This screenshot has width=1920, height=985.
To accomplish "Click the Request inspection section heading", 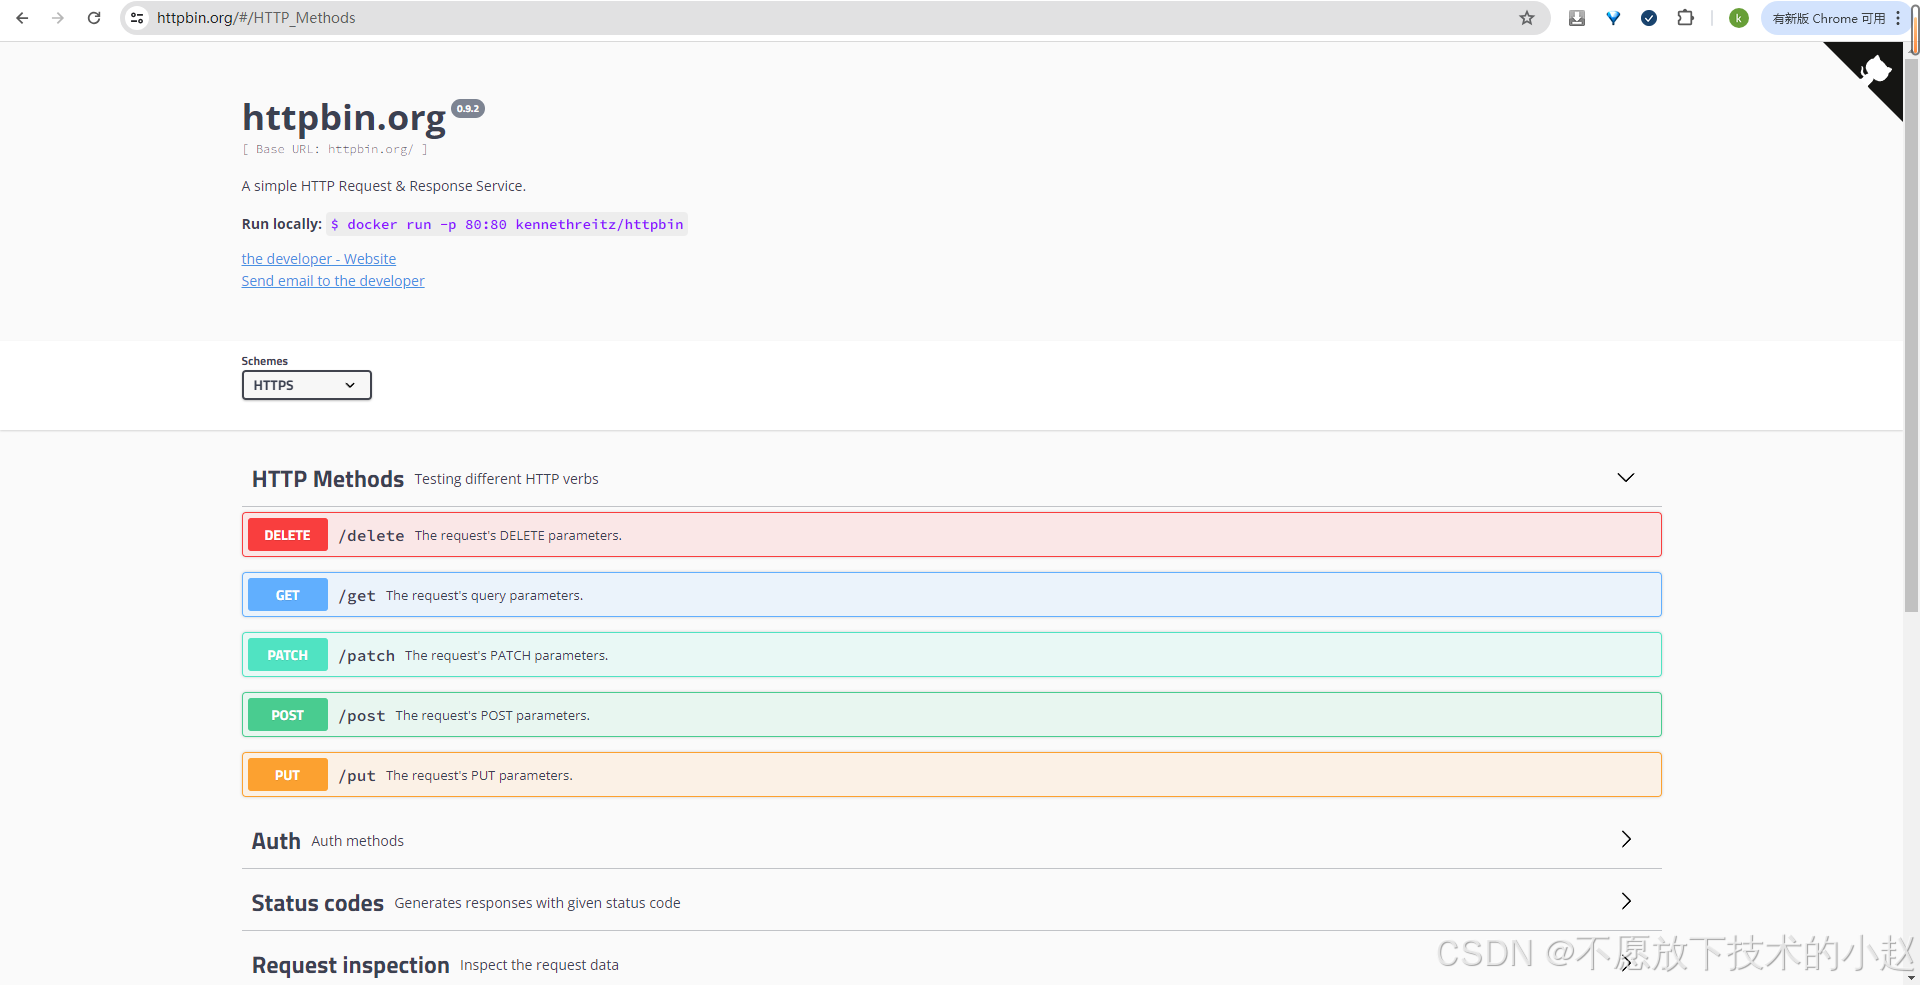I will tap(351, 965).
